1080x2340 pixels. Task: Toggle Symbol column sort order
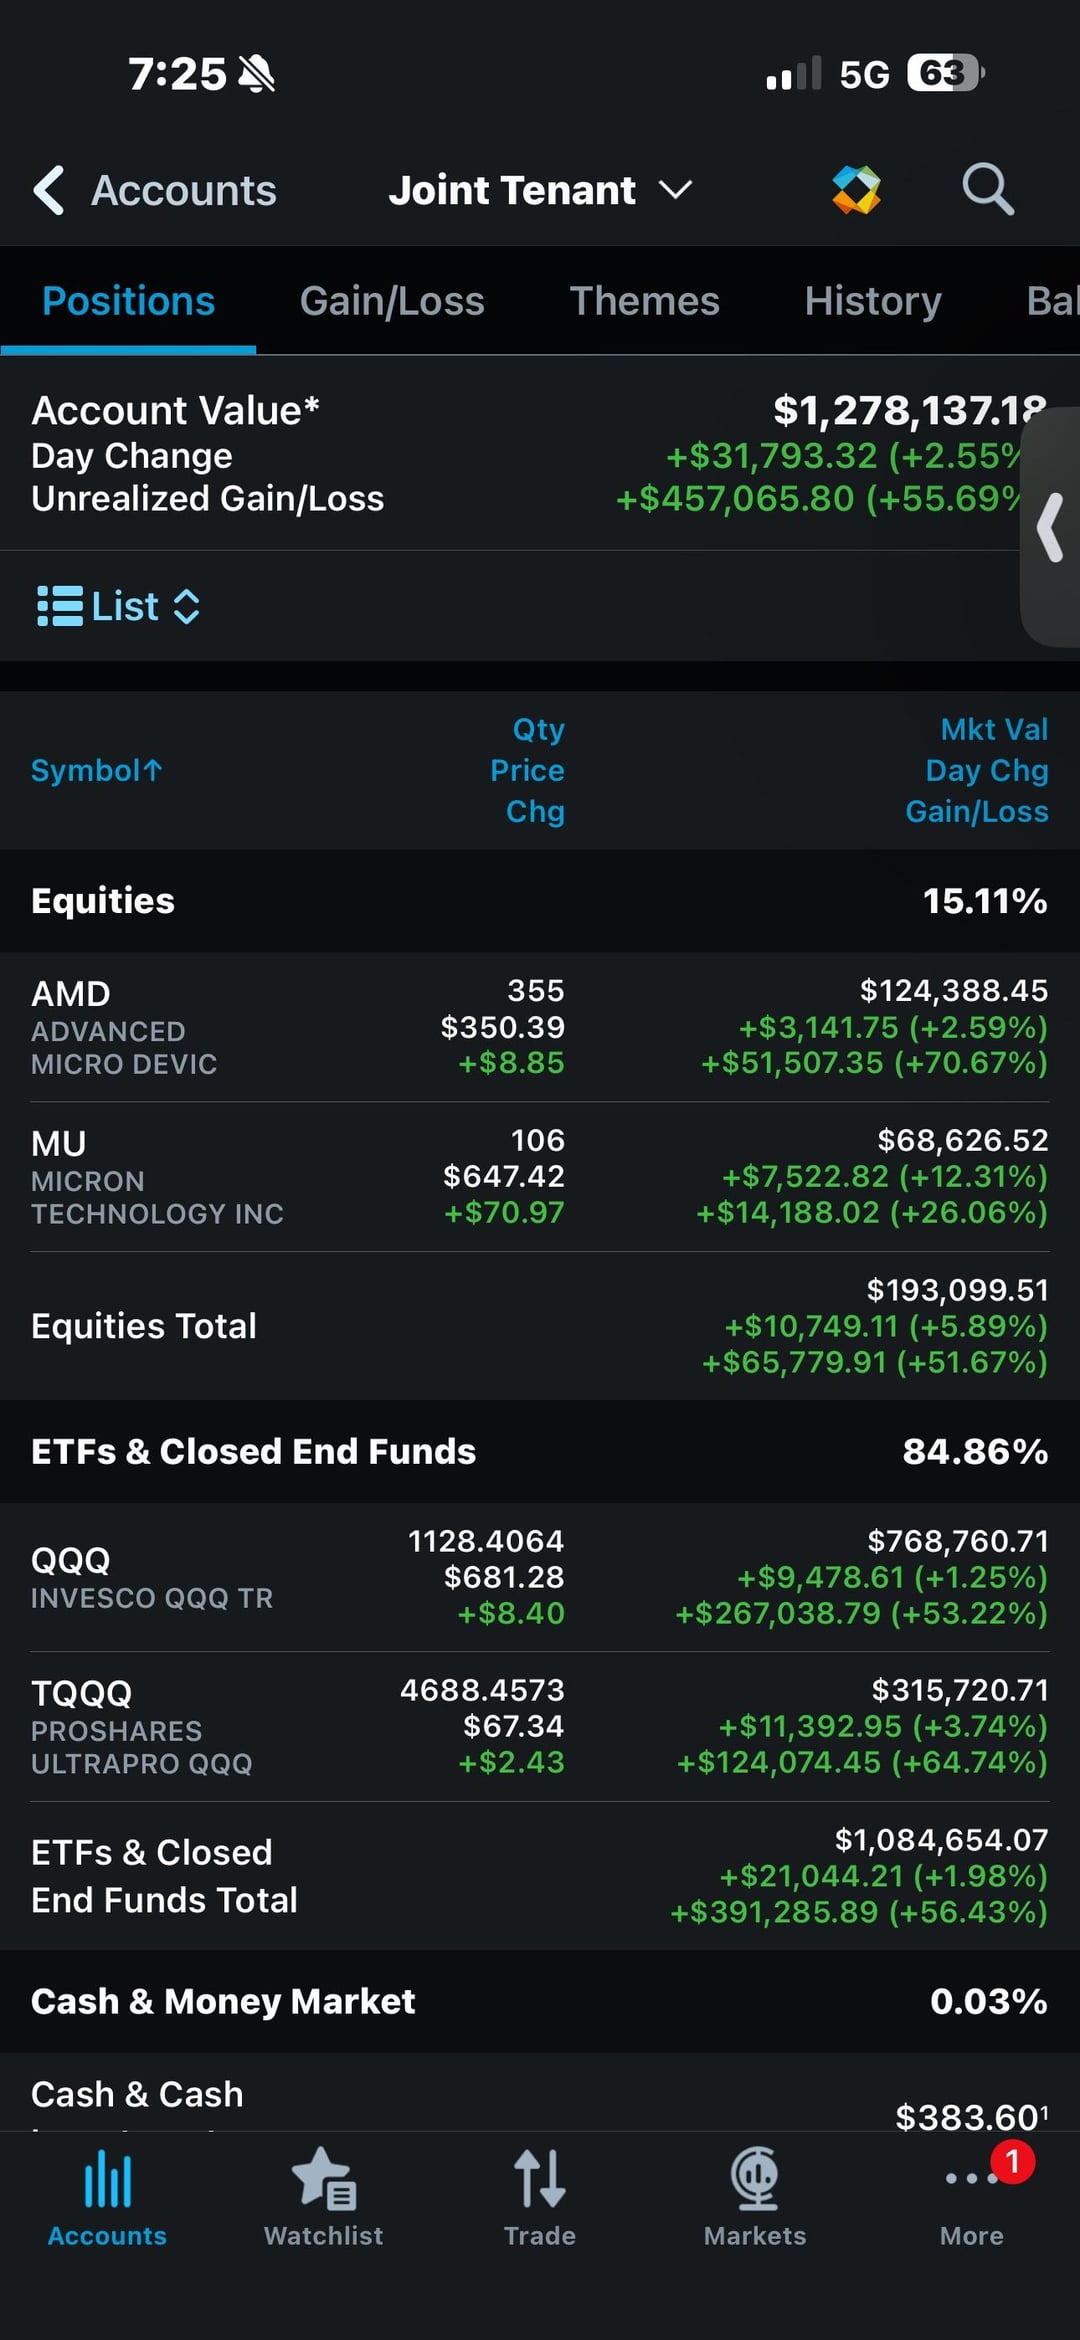click(x=97, y=770)
